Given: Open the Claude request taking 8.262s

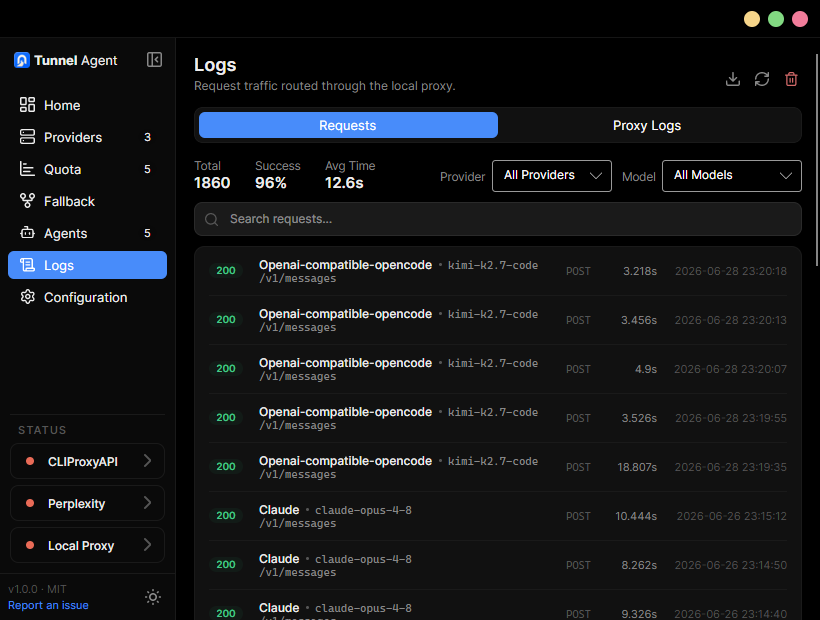Looking at the screenshot, I should coord(498,565).
